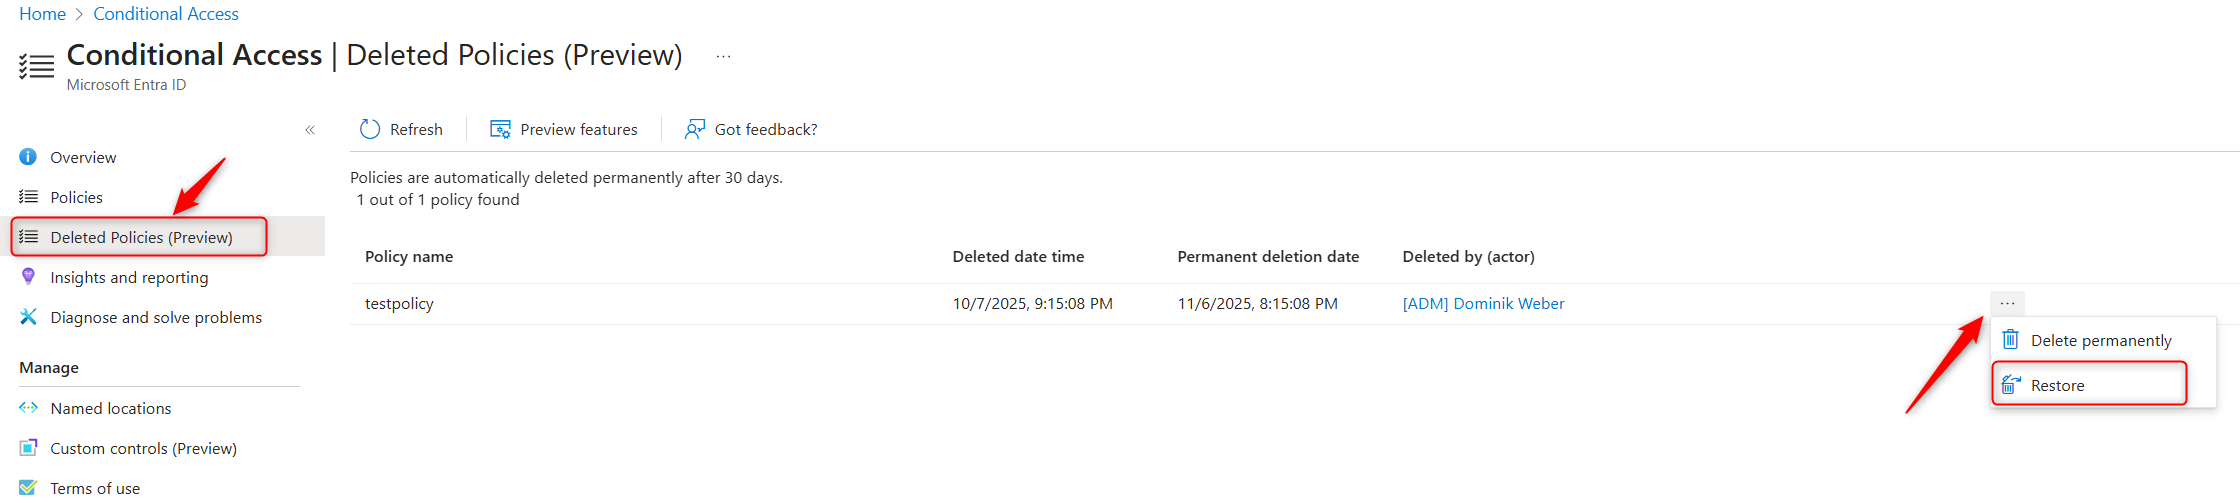Go to Home breadcrumb link
Image resolution: width=2240 pixels, height=503 pixels.
click(42, 14)
